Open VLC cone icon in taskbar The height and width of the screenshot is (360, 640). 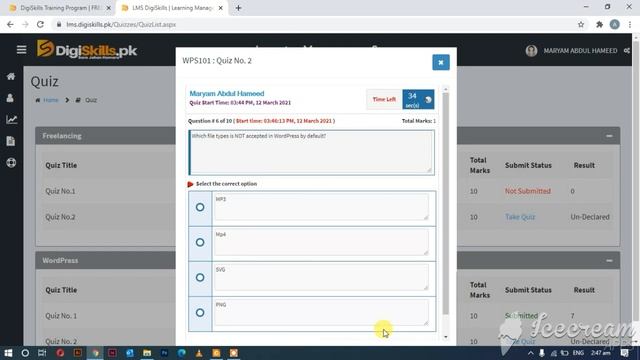click(199, 353)
